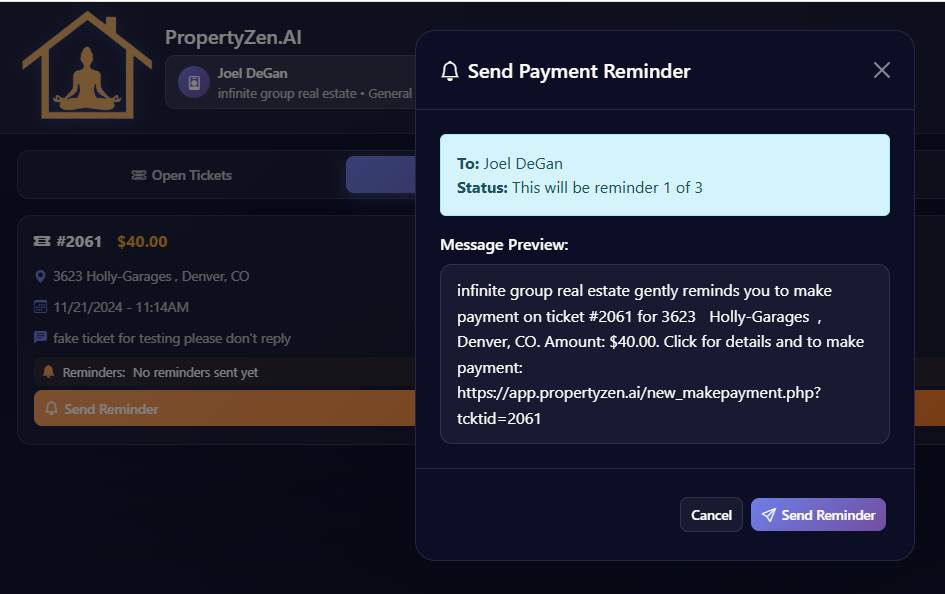Click the ticket icon next to #2061

(x=41, y=241)
